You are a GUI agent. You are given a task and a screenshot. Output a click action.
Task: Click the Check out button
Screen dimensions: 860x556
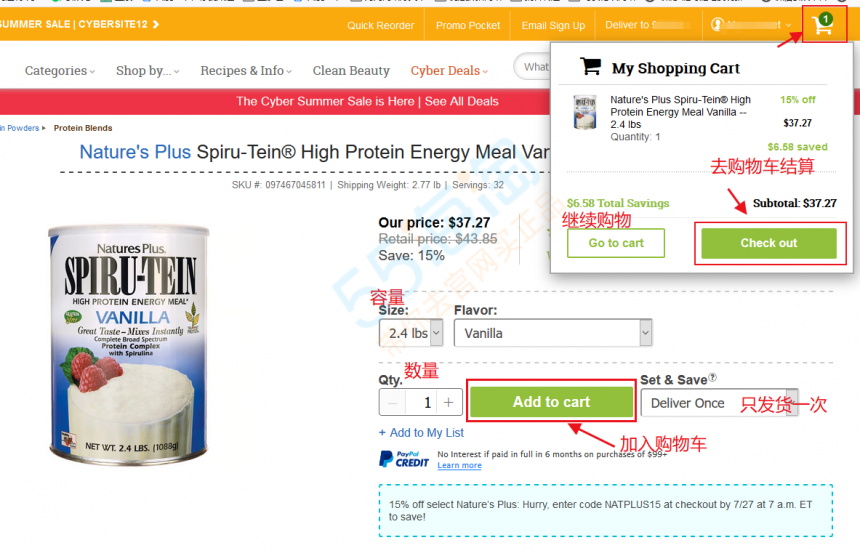point(769,243)
